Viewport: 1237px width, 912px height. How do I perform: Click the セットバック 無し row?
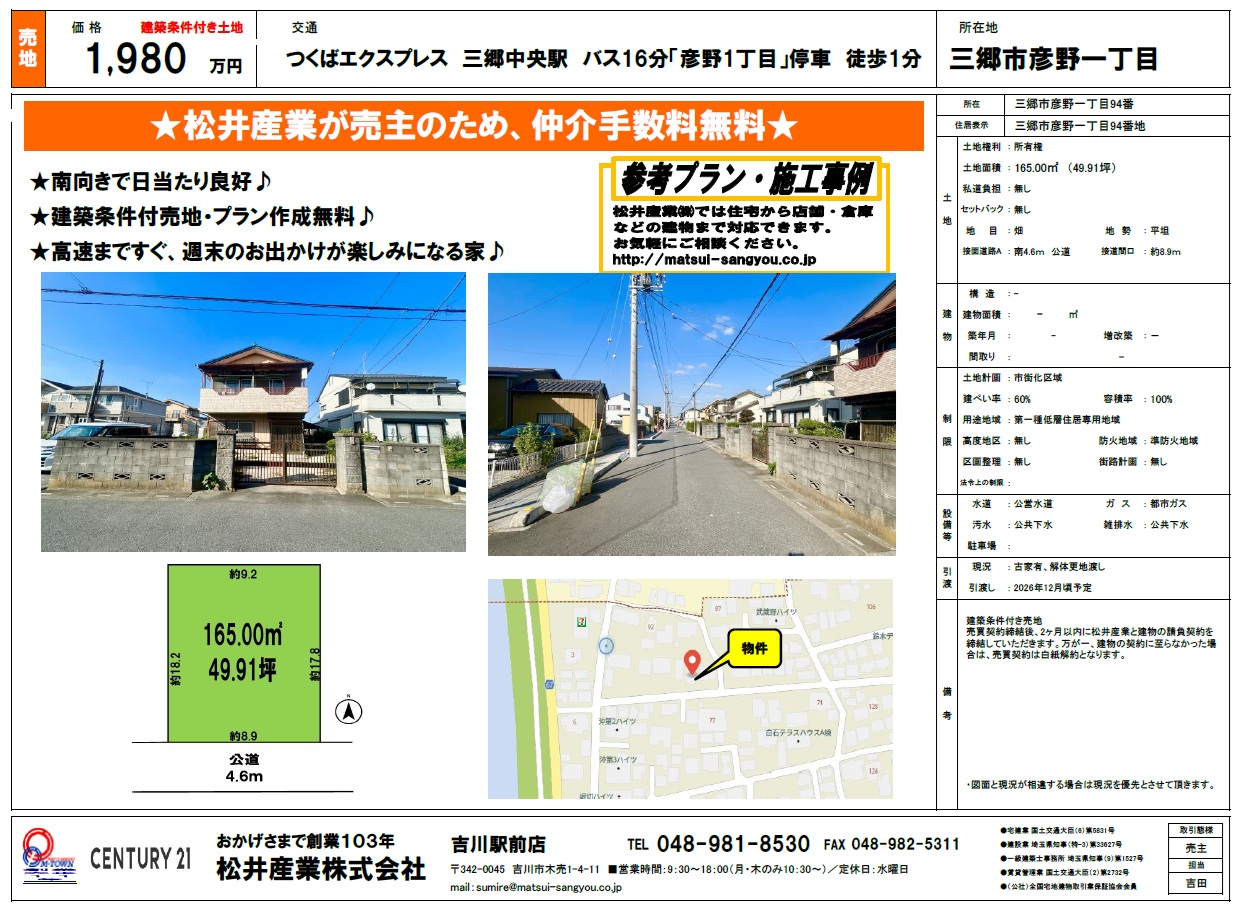(995, 210)
